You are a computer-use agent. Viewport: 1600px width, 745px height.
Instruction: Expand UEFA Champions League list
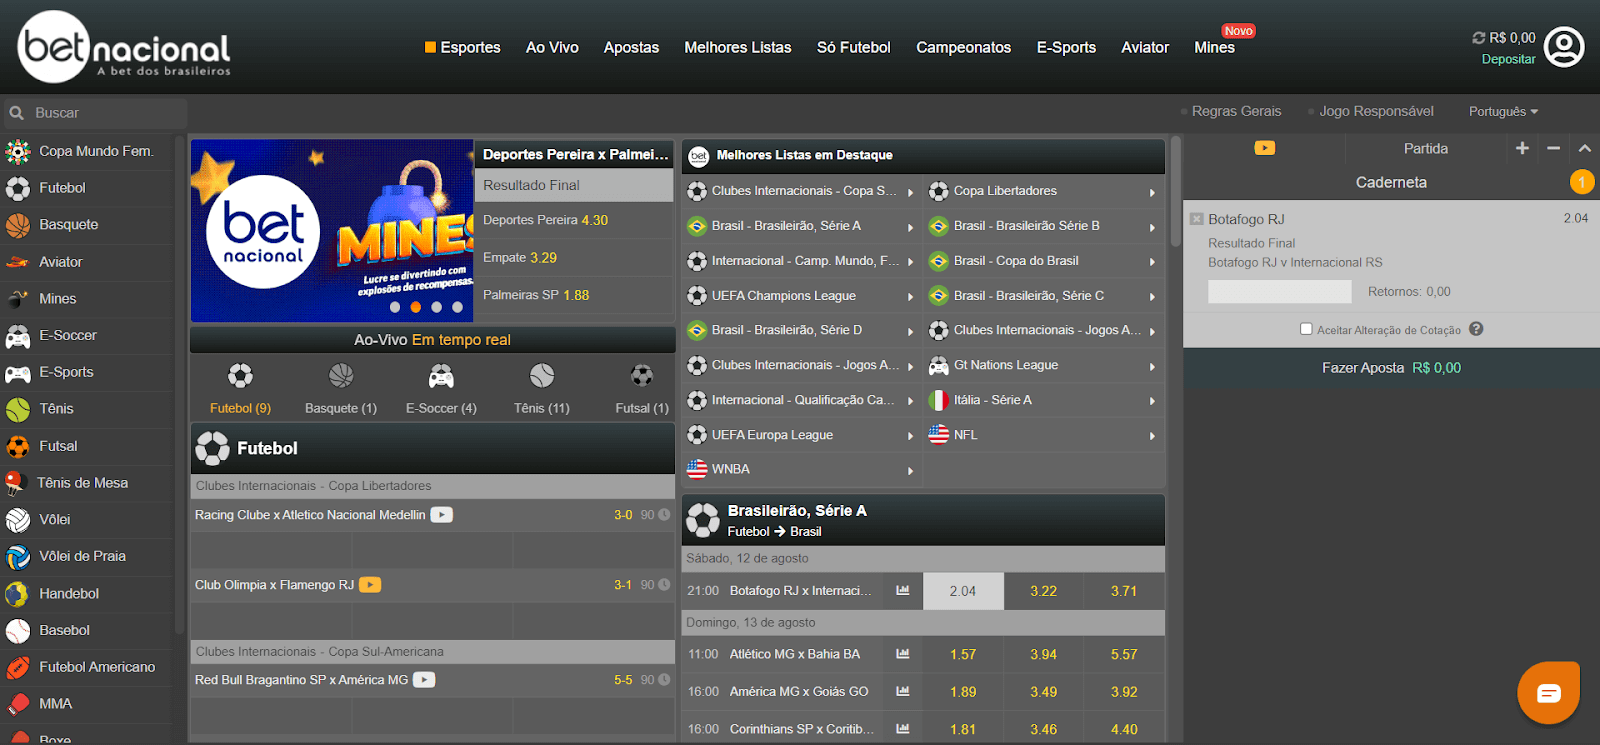tap(802, 296)
